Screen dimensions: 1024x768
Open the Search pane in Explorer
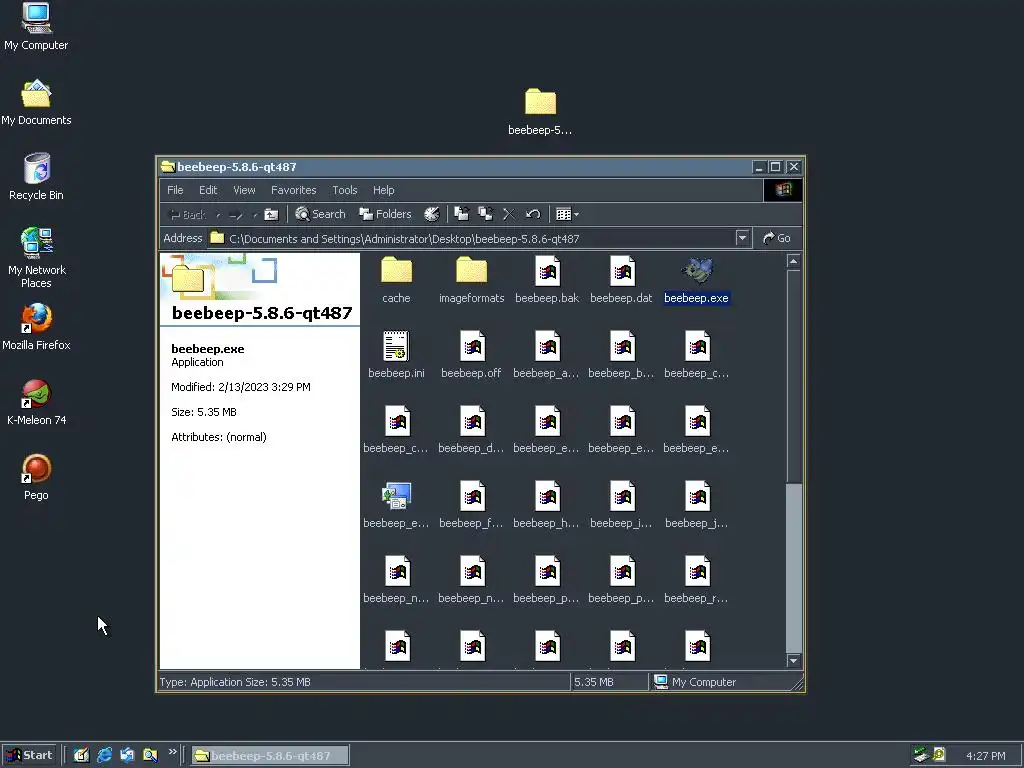click(x=320, y=214)
